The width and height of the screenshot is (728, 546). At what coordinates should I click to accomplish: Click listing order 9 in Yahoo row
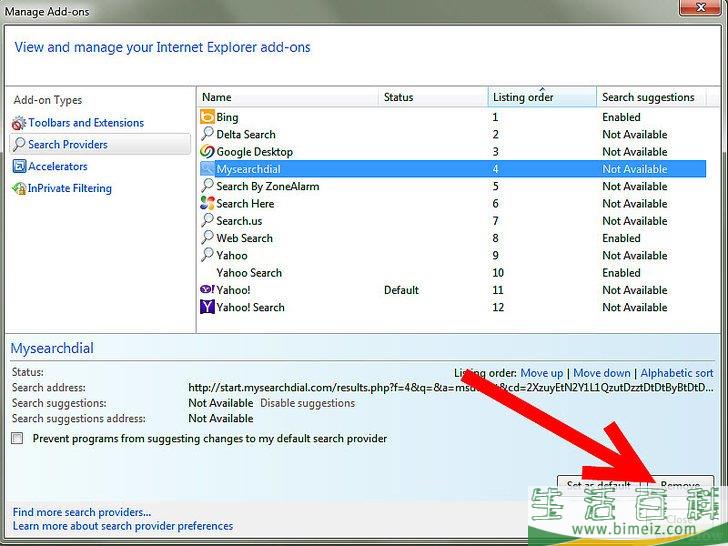pyautogui.click(x=495, y=255)
